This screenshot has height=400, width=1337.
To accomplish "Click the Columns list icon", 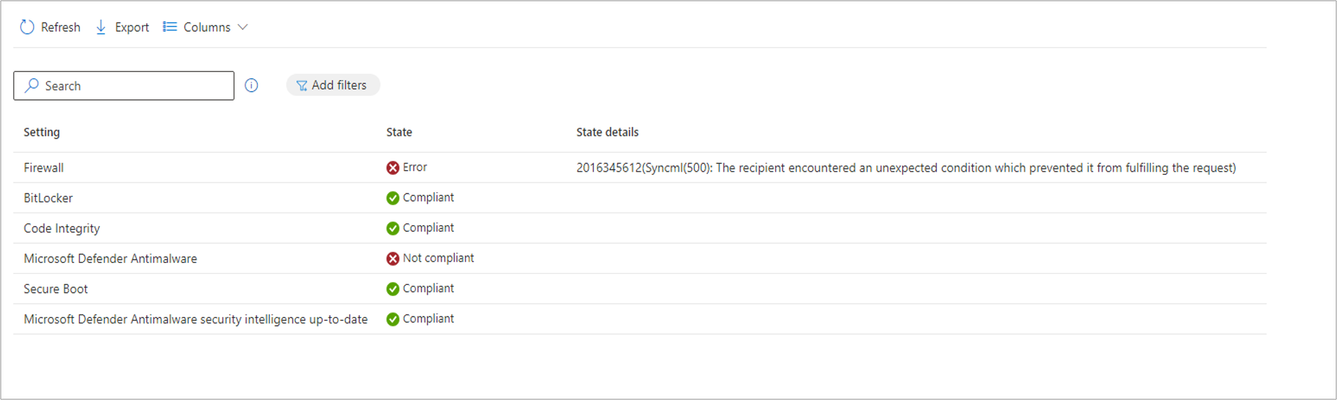I will [x=170, y=28].
